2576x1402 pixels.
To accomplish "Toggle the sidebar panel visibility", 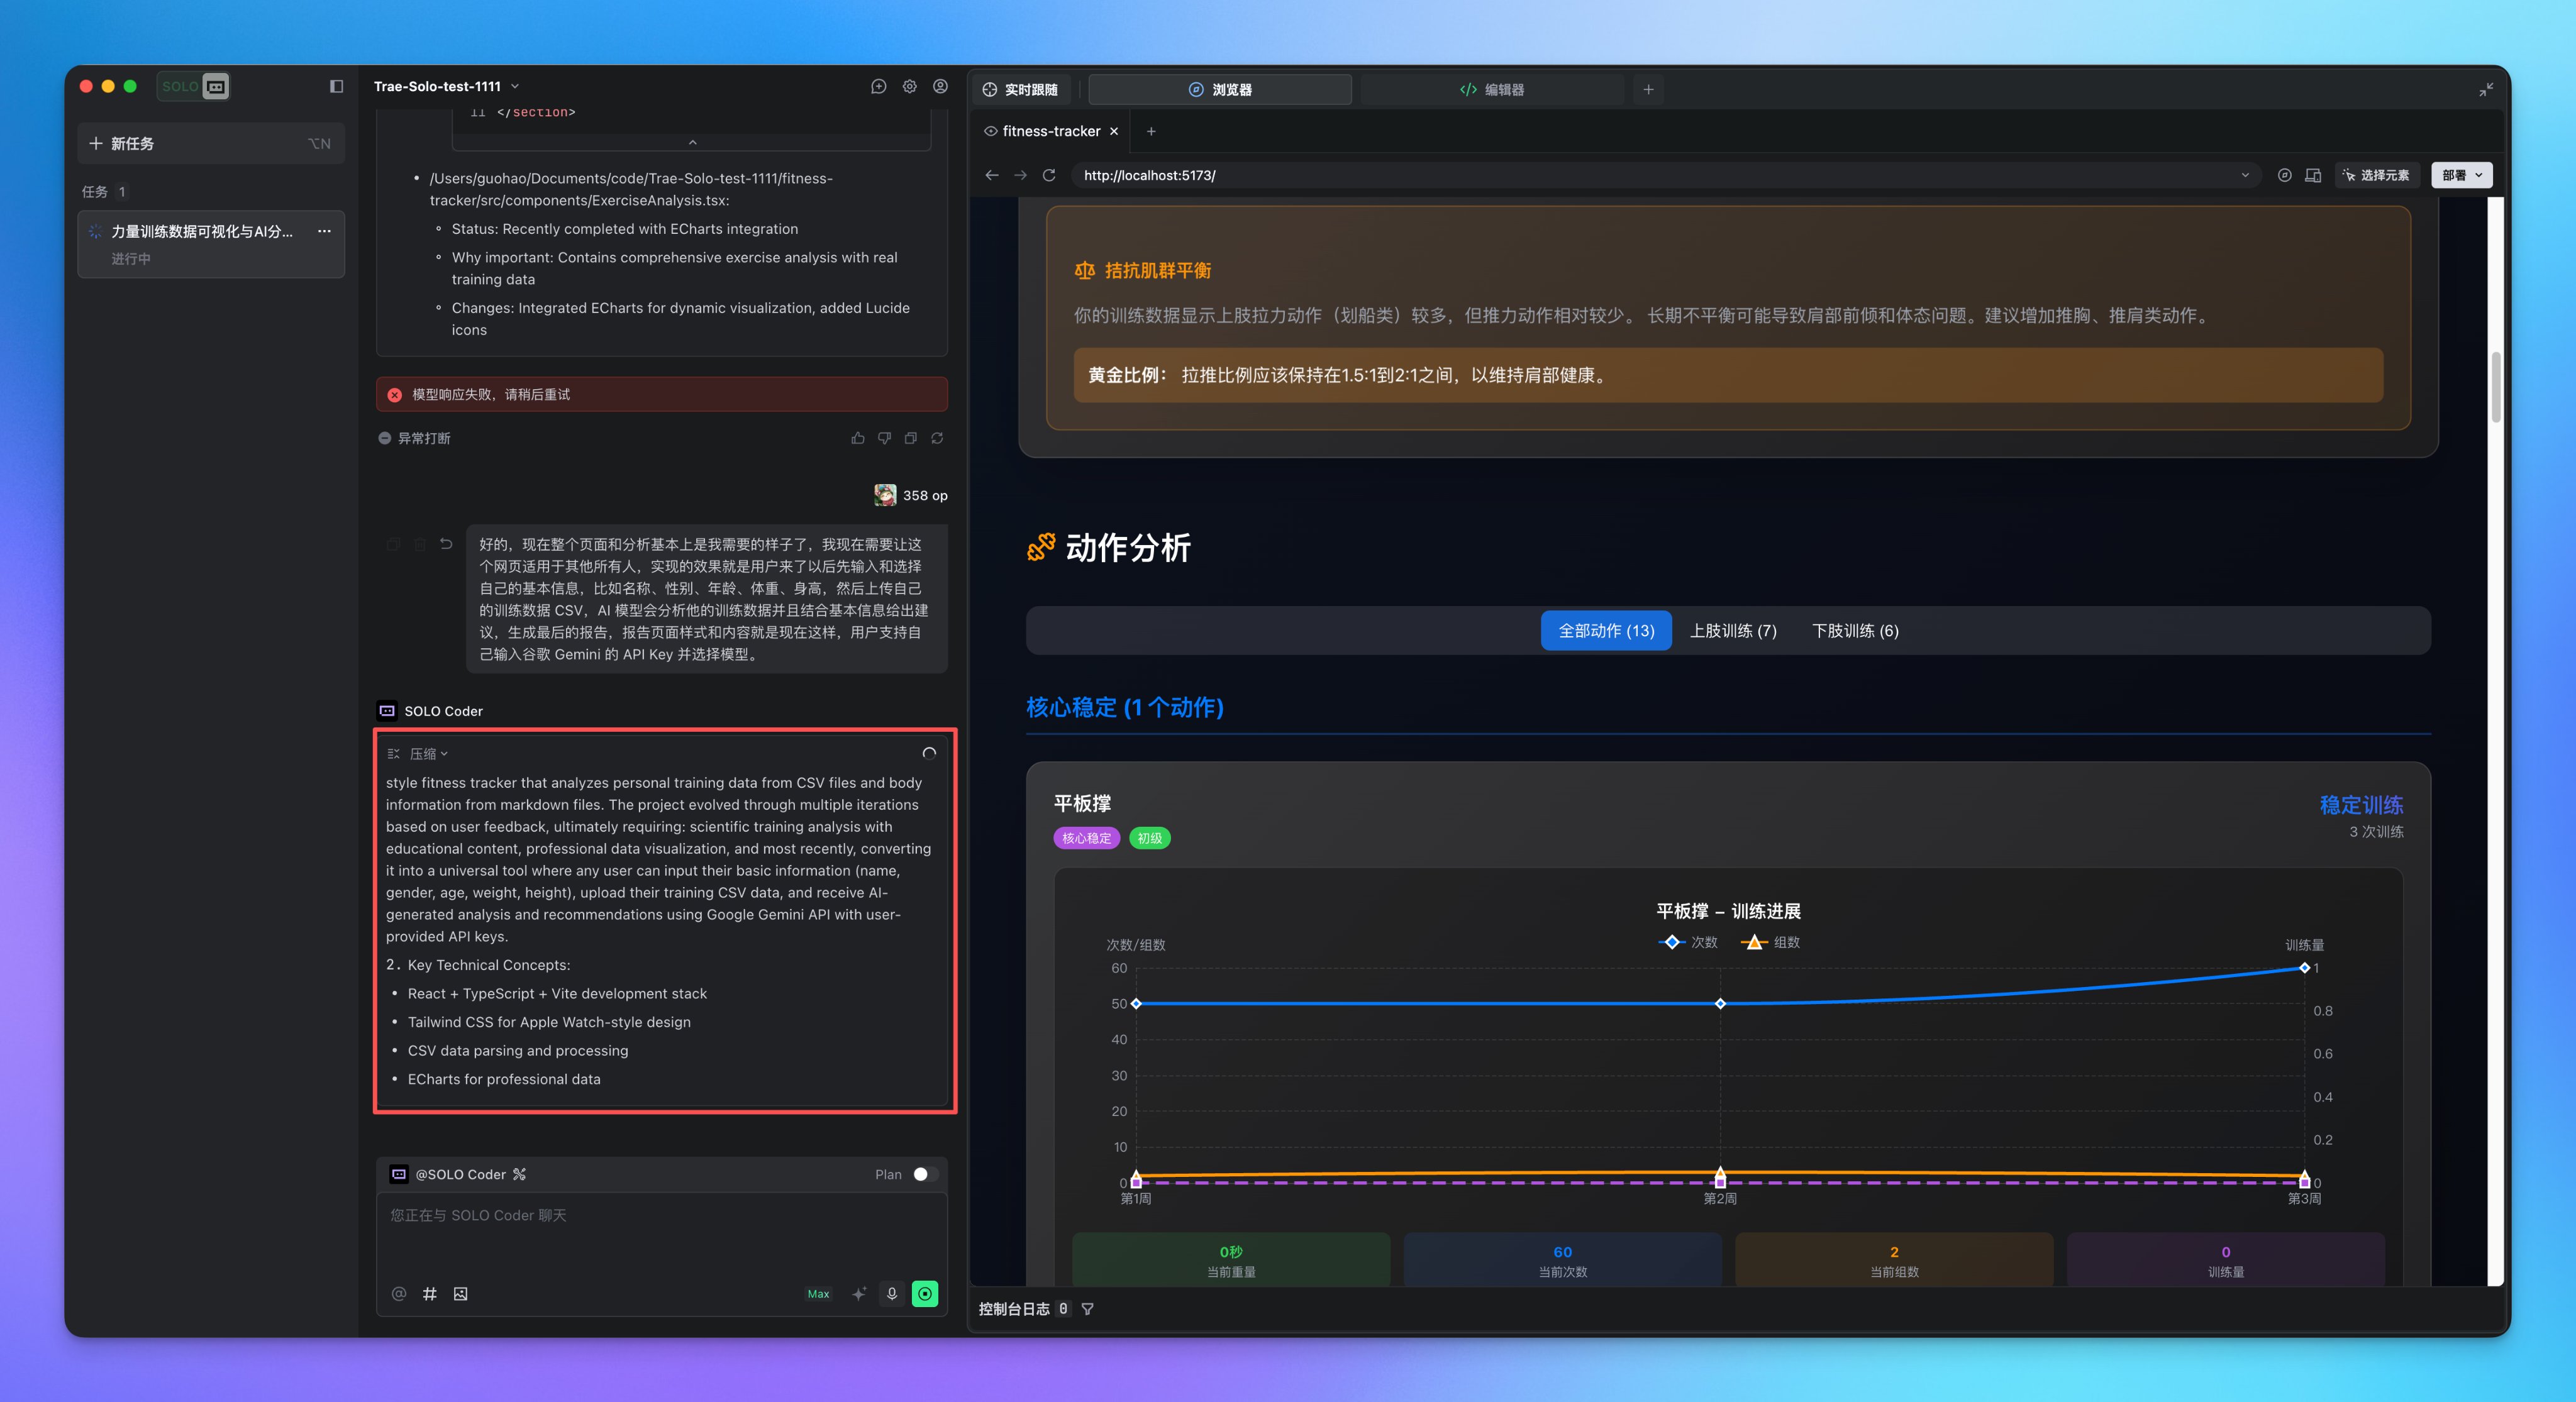I will point(336,87).
